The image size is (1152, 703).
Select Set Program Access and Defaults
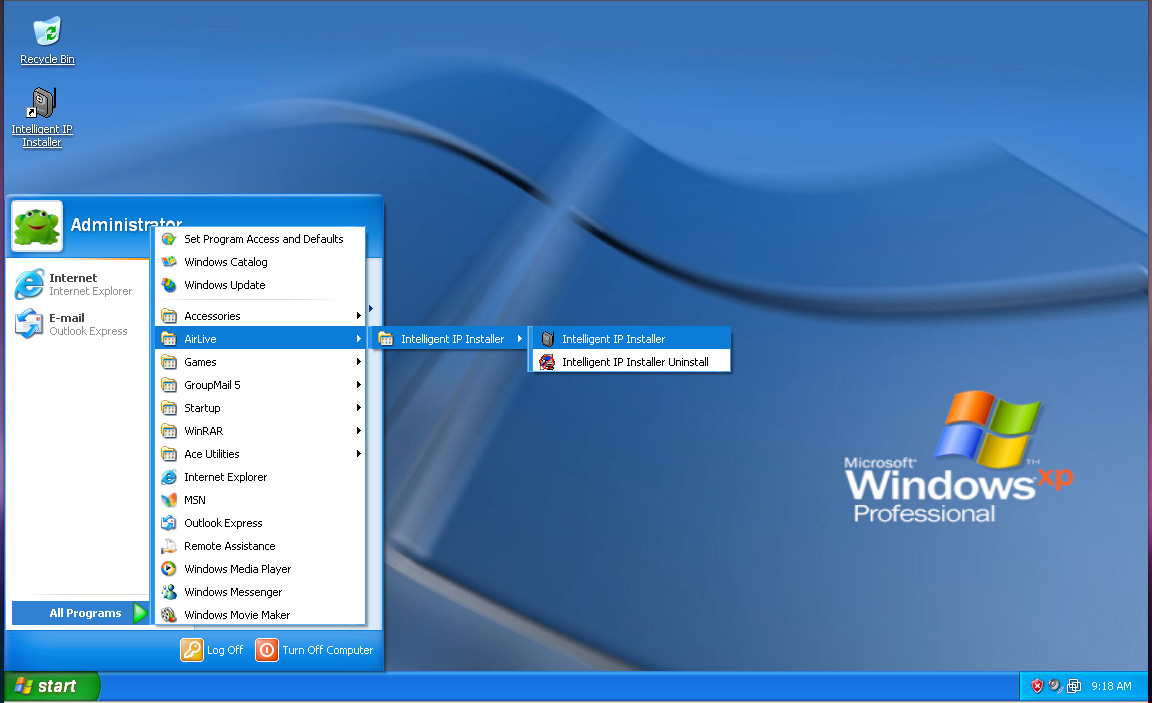click(x=263, y=239)
